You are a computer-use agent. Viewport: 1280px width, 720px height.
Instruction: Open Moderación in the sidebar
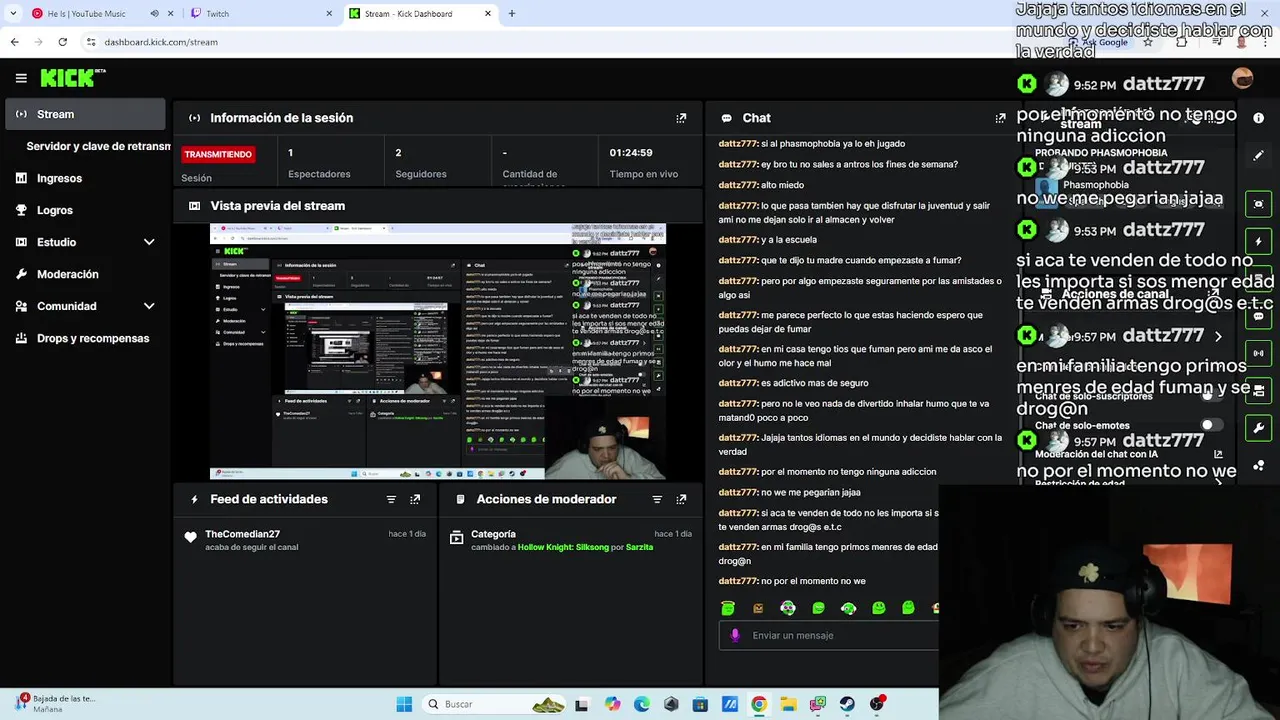67,274
